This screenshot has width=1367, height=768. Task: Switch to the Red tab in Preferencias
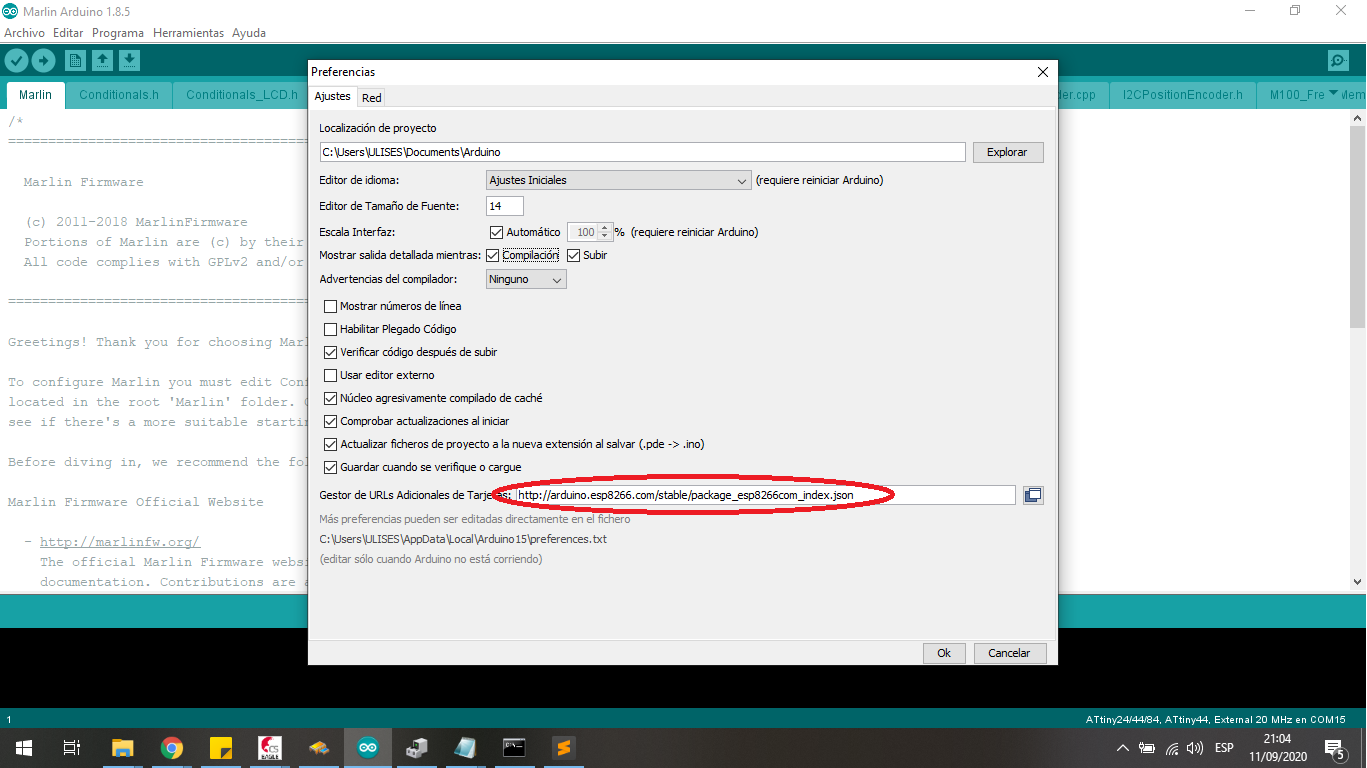372,98
